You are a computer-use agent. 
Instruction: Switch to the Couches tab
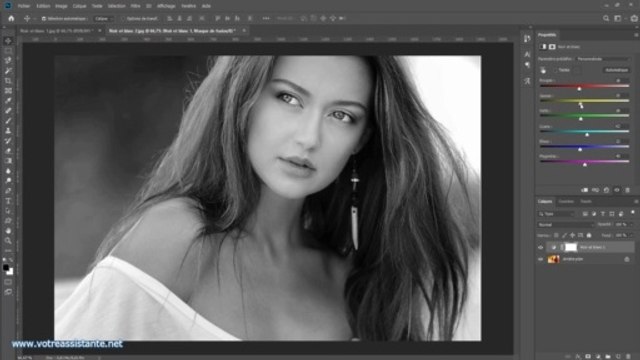[566, 202]
